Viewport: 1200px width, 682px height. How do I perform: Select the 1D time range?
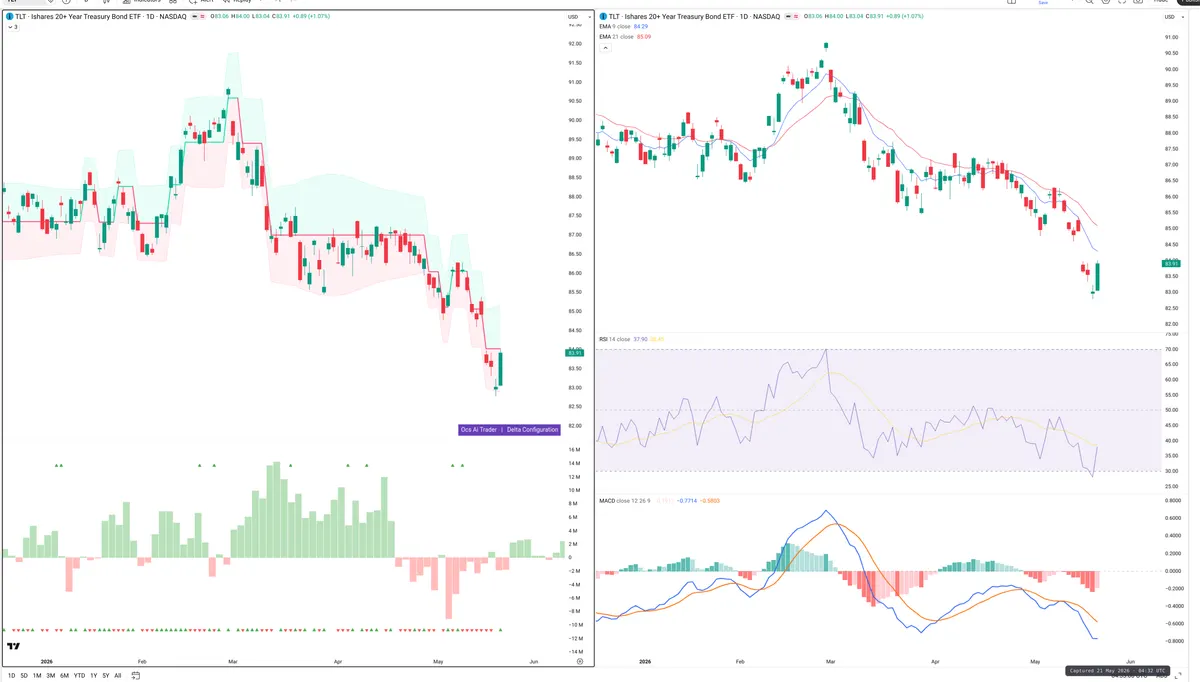(11, 676)
